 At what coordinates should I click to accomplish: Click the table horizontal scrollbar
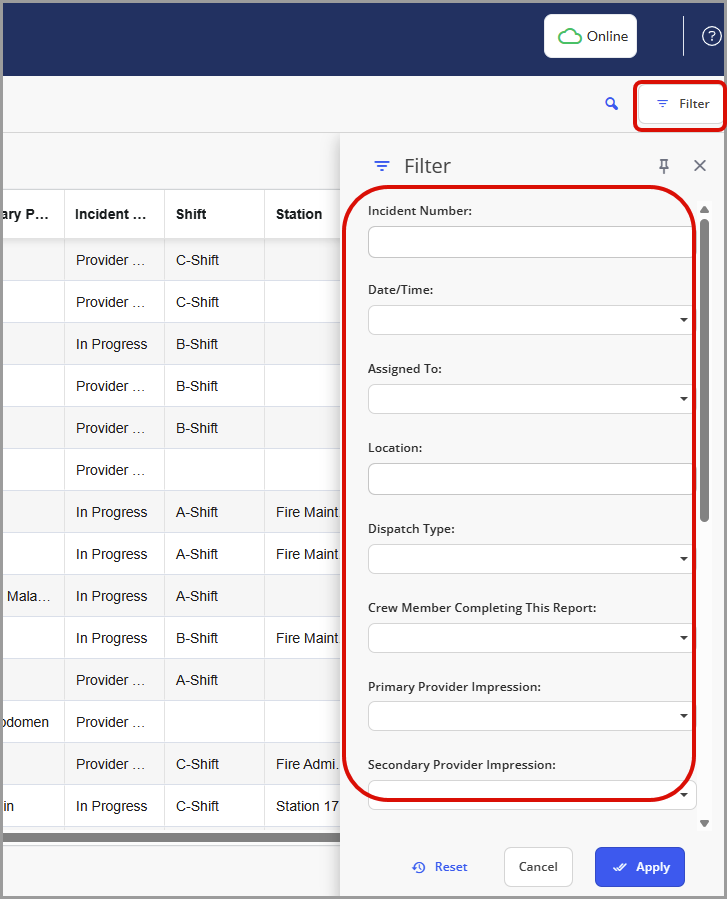click(171, 838)
